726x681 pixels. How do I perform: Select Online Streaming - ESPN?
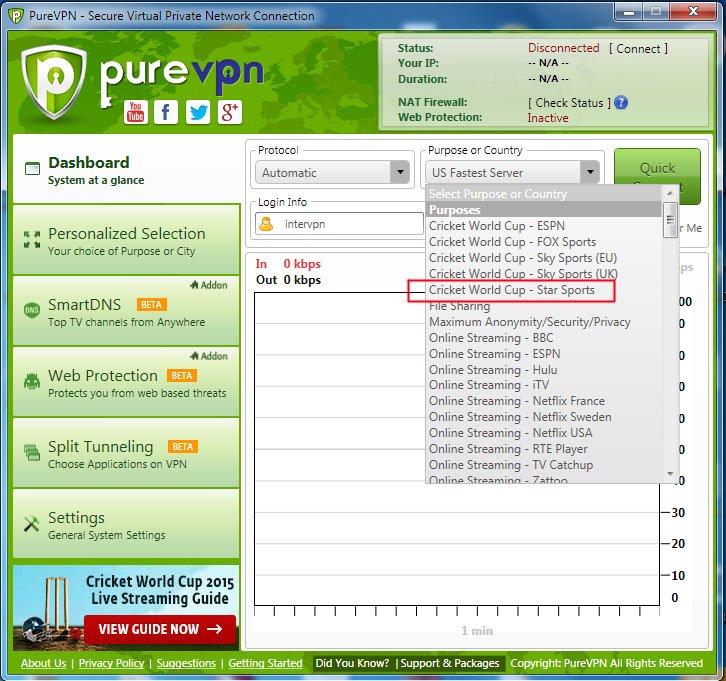544,354
